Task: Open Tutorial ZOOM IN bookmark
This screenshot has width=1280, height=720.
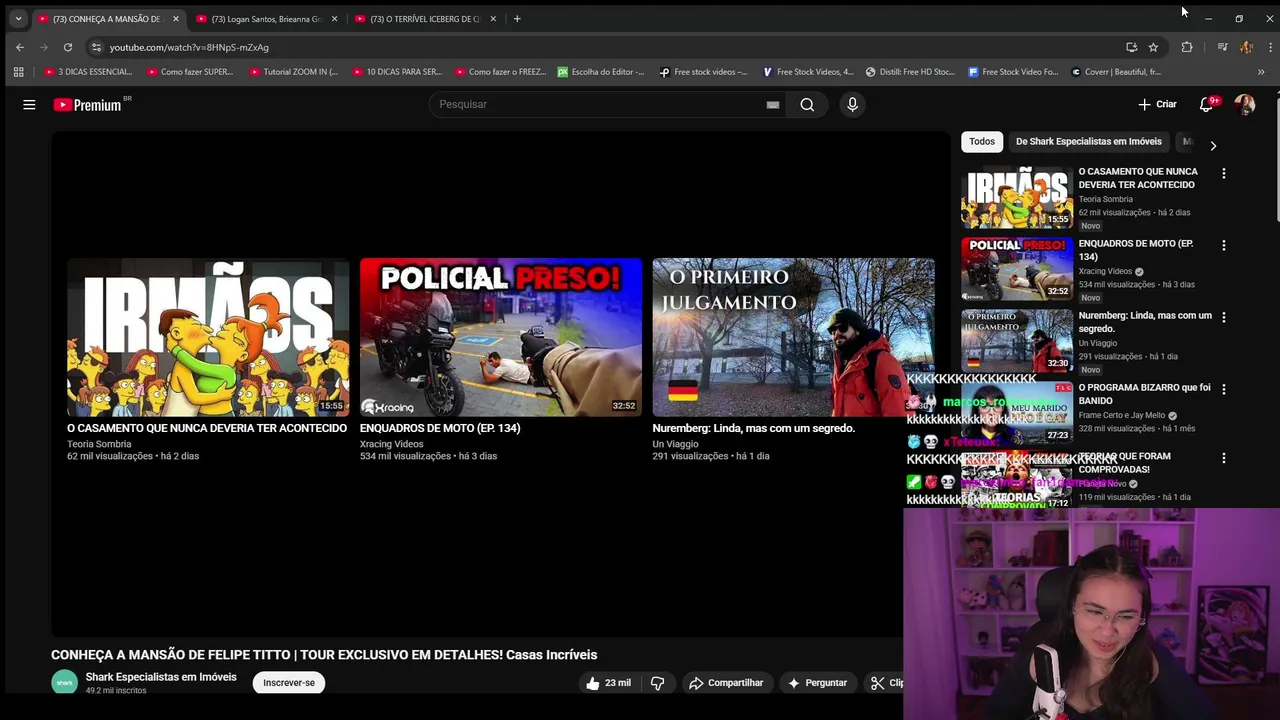Action: (293, 72)
